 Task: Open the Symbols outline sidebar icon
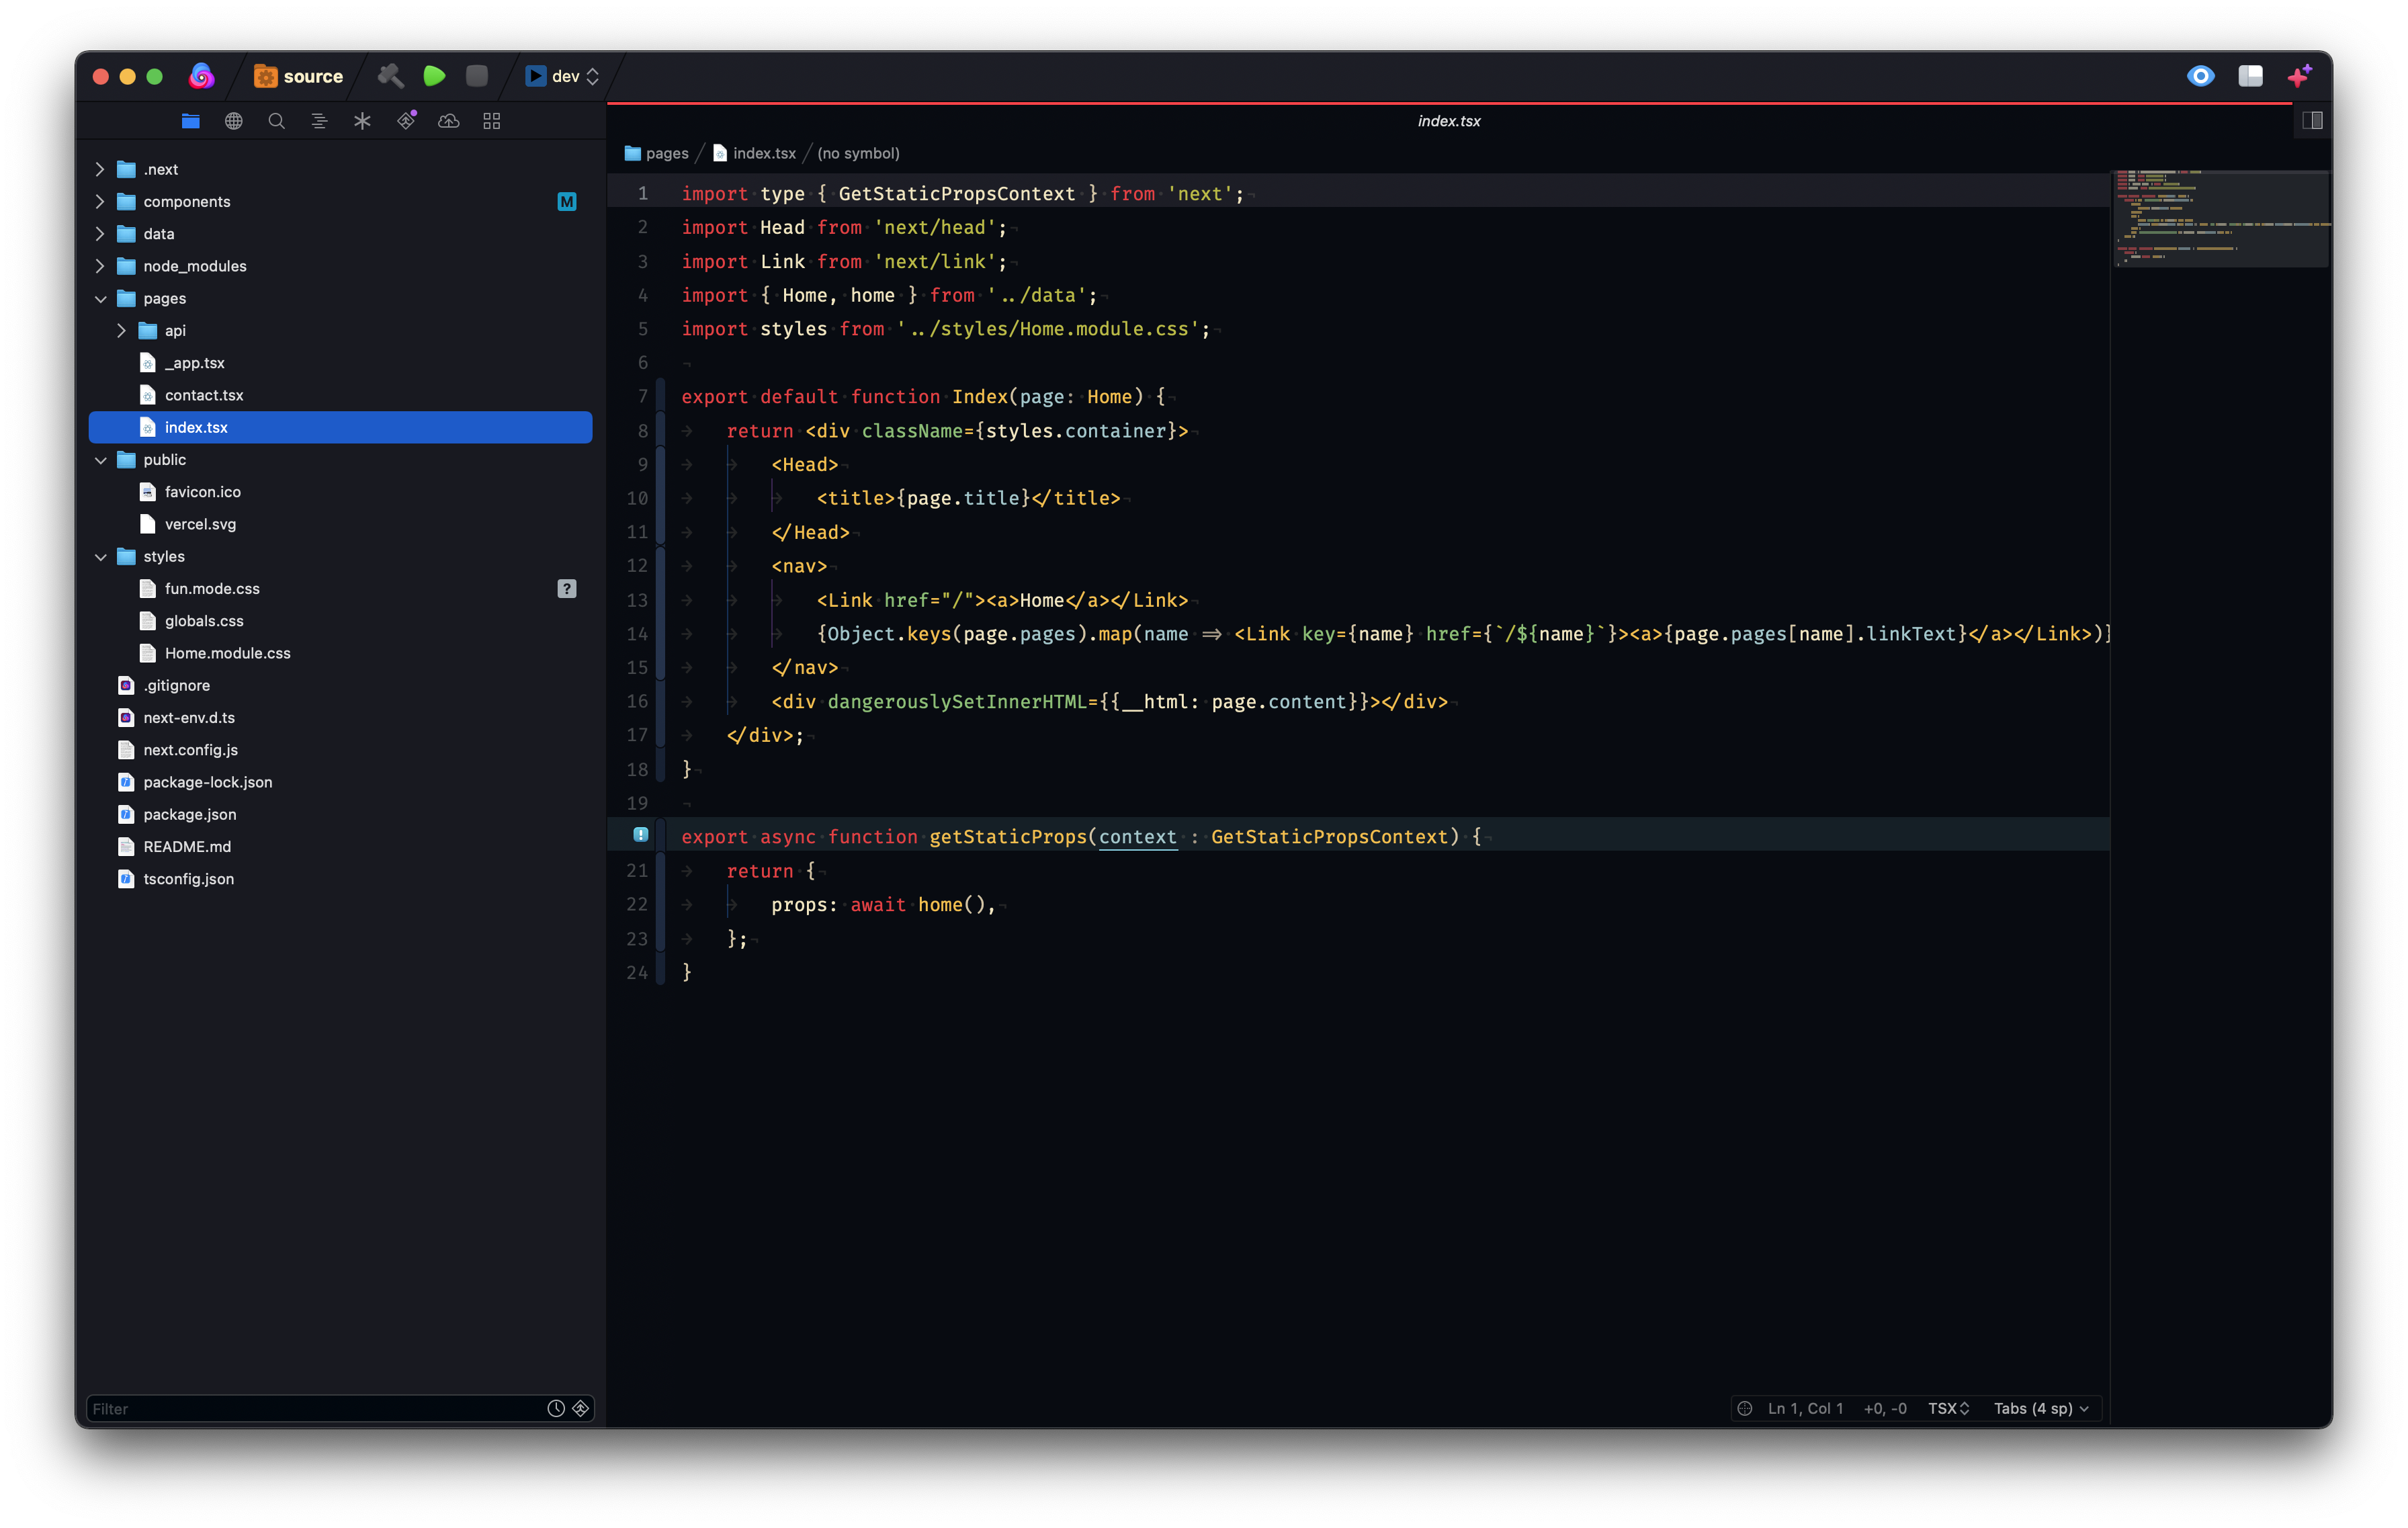tap(319, 121)
